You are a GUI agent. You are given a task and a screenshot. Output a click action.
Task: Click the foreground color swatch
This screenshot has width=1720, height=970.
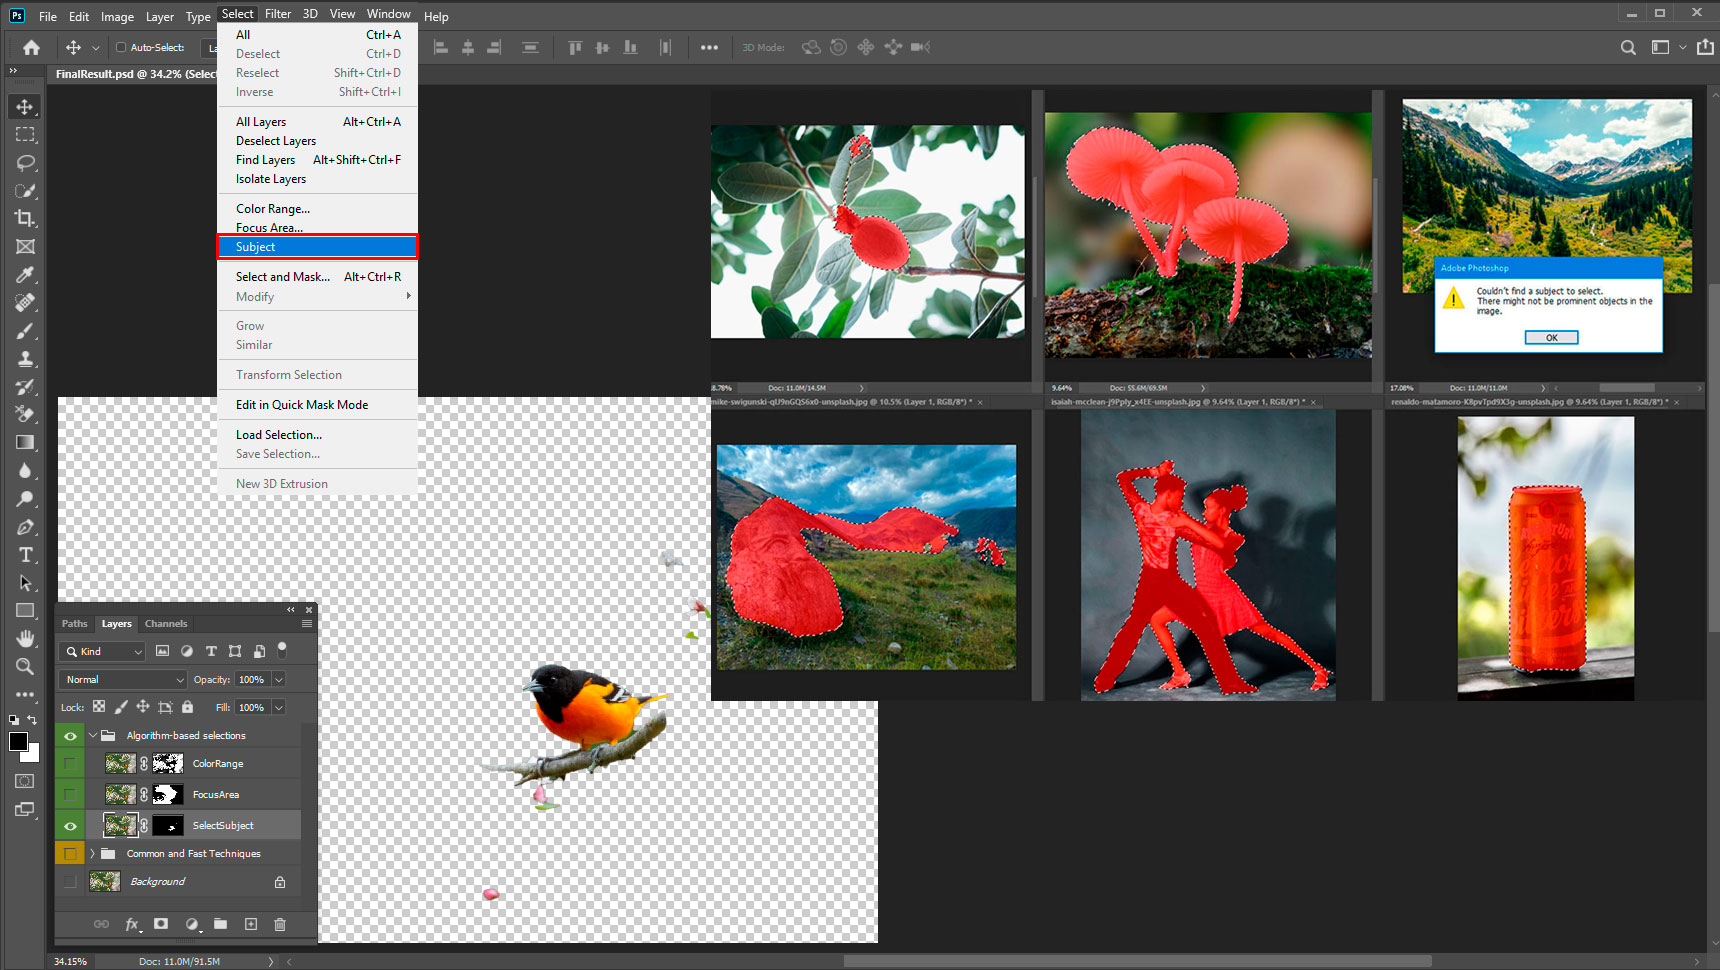(18, 741)
